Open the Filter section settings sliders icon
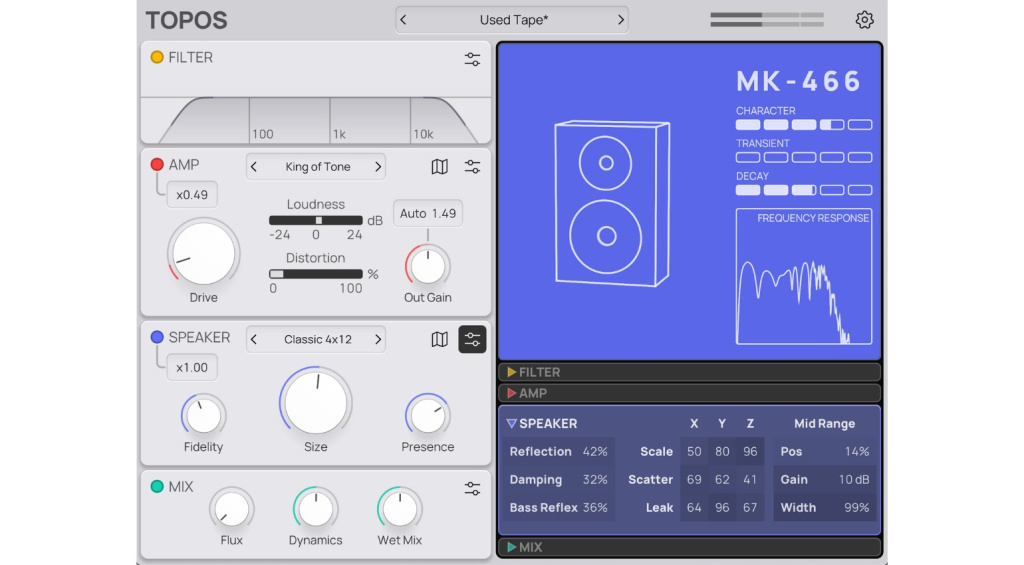The width and height of the screenshot is (1024, 565). tap(472, 59)
